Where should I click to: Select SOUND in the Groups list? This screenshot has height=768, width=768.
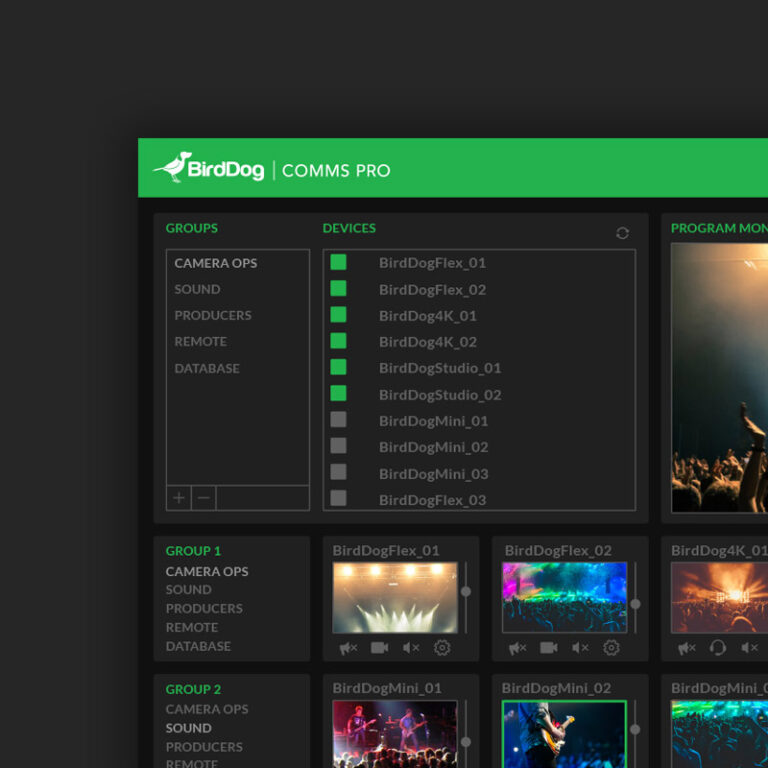tap(197, 289)
